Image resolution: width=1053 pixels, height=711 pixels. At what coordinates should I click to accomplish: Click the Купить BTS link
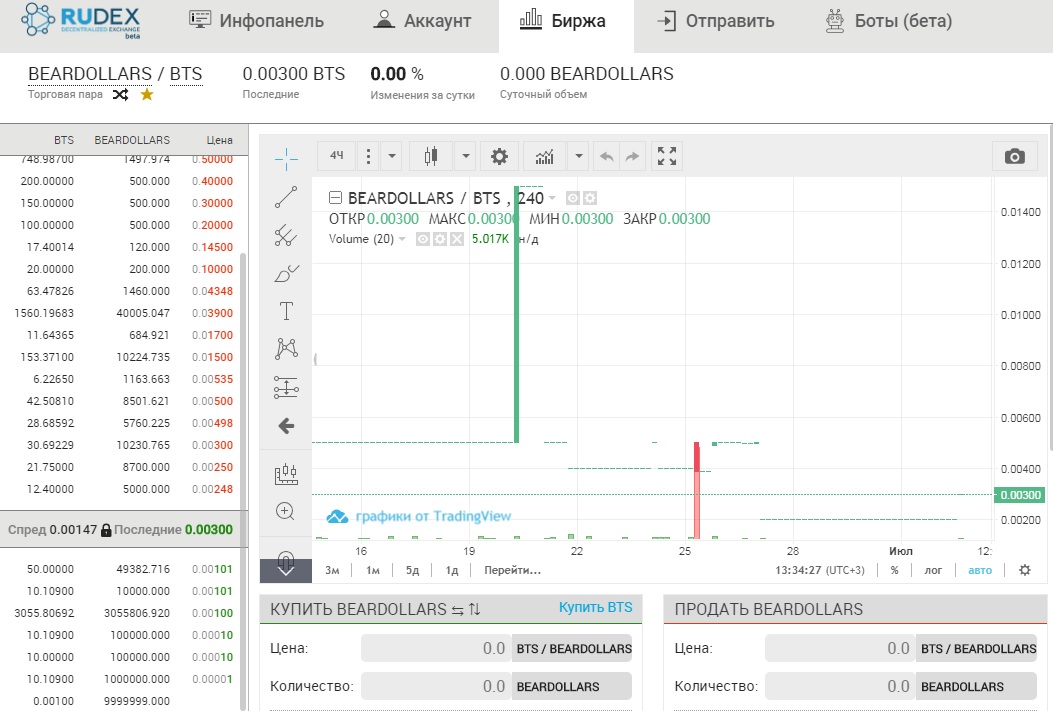(x=596, y=607)
